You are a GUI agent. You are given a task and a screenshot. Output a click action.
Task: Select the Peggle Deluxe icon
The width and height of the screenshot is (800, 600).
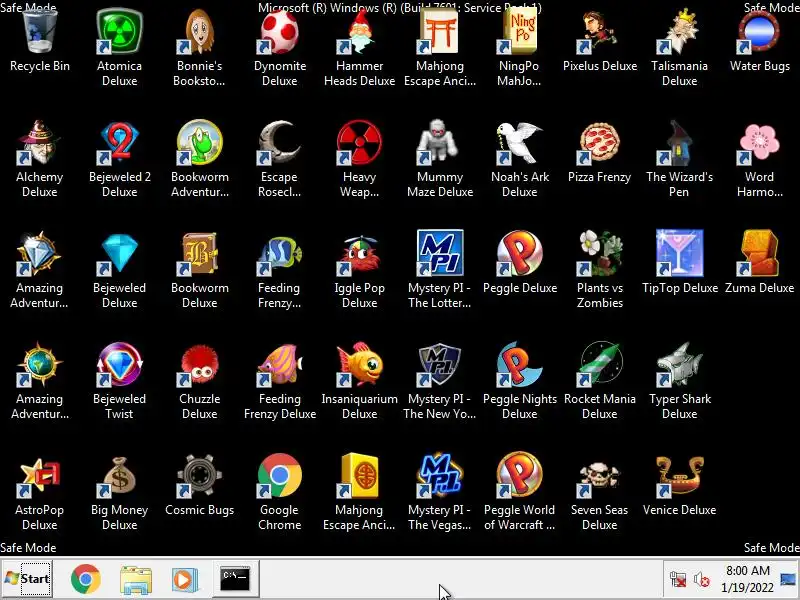519,254
